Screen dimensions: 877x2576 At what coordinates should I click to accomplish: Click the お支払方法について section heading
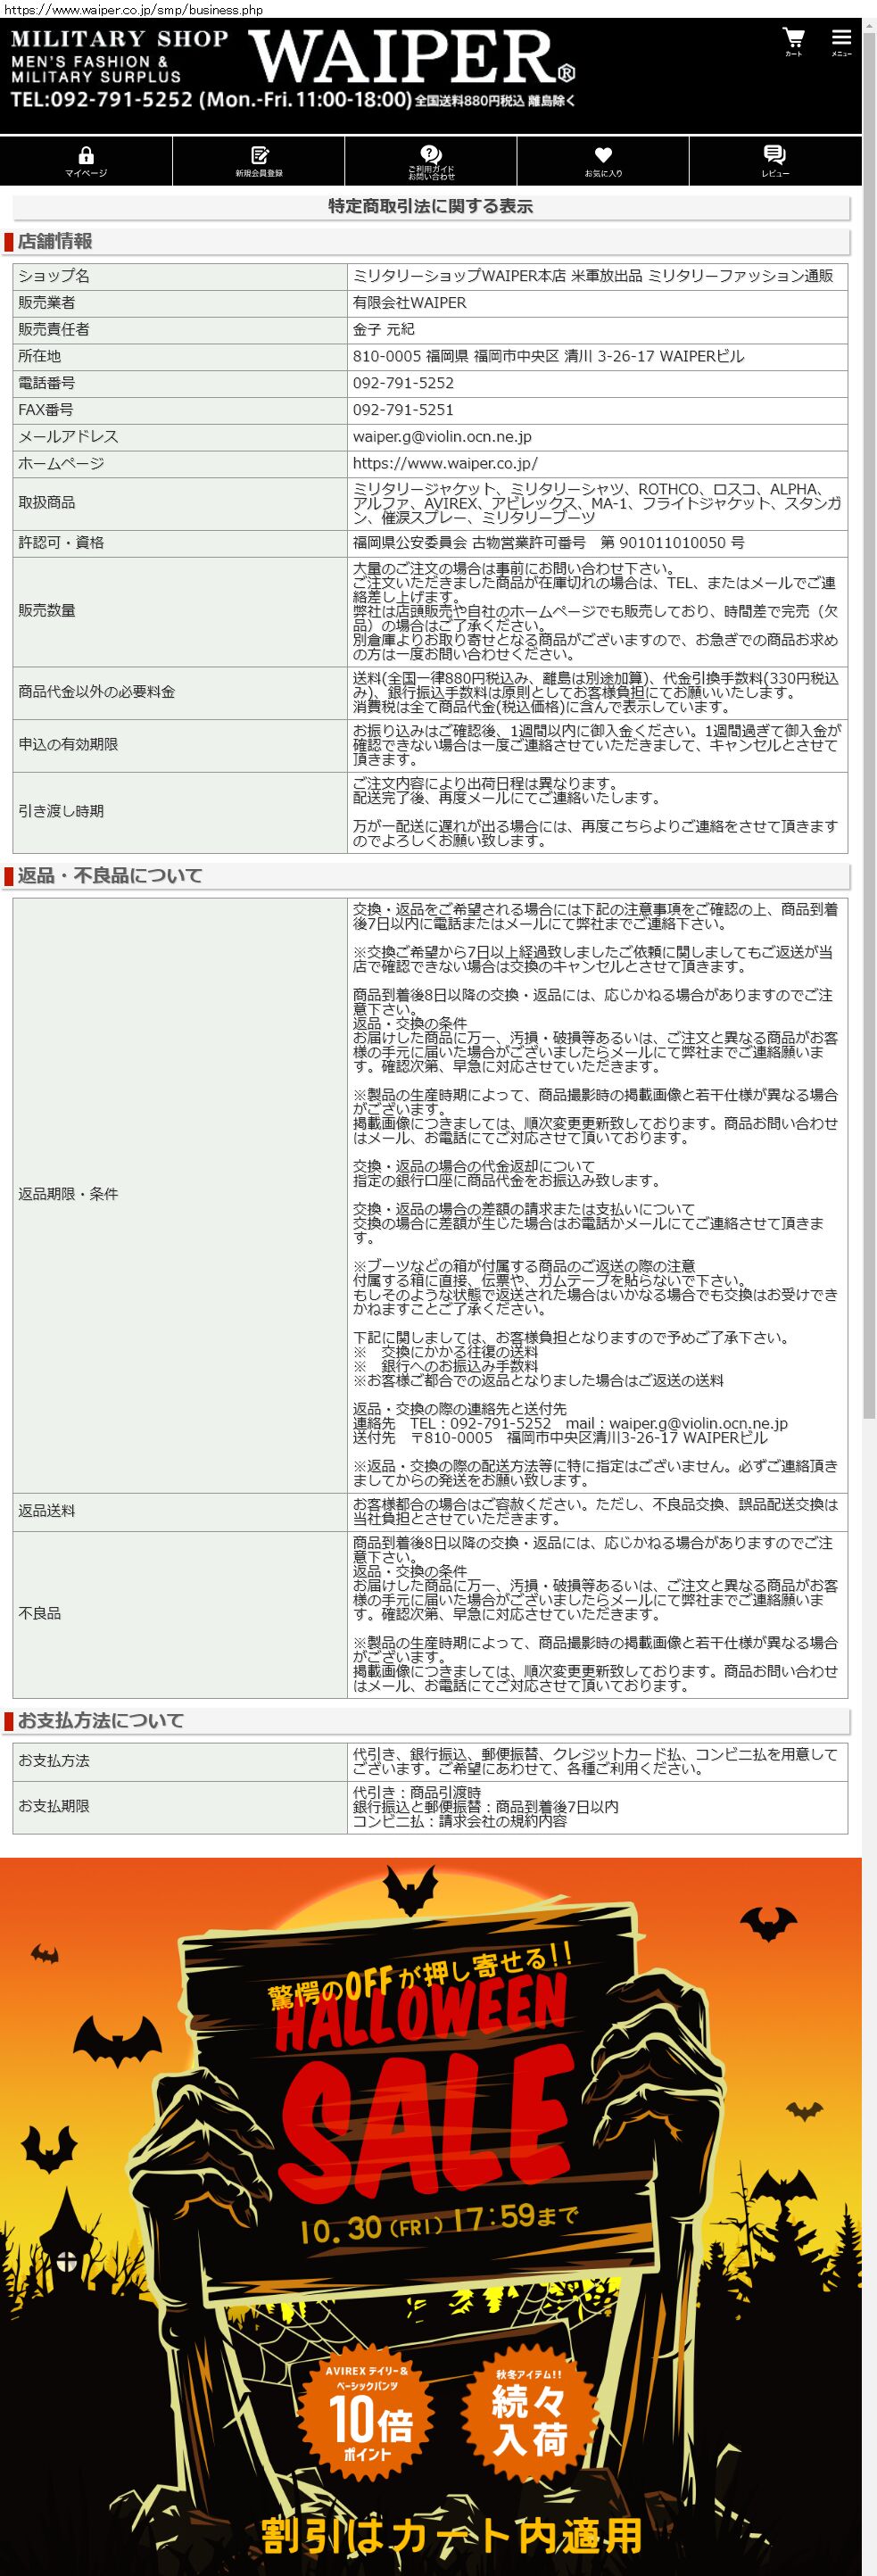(x=100, y=1720)
